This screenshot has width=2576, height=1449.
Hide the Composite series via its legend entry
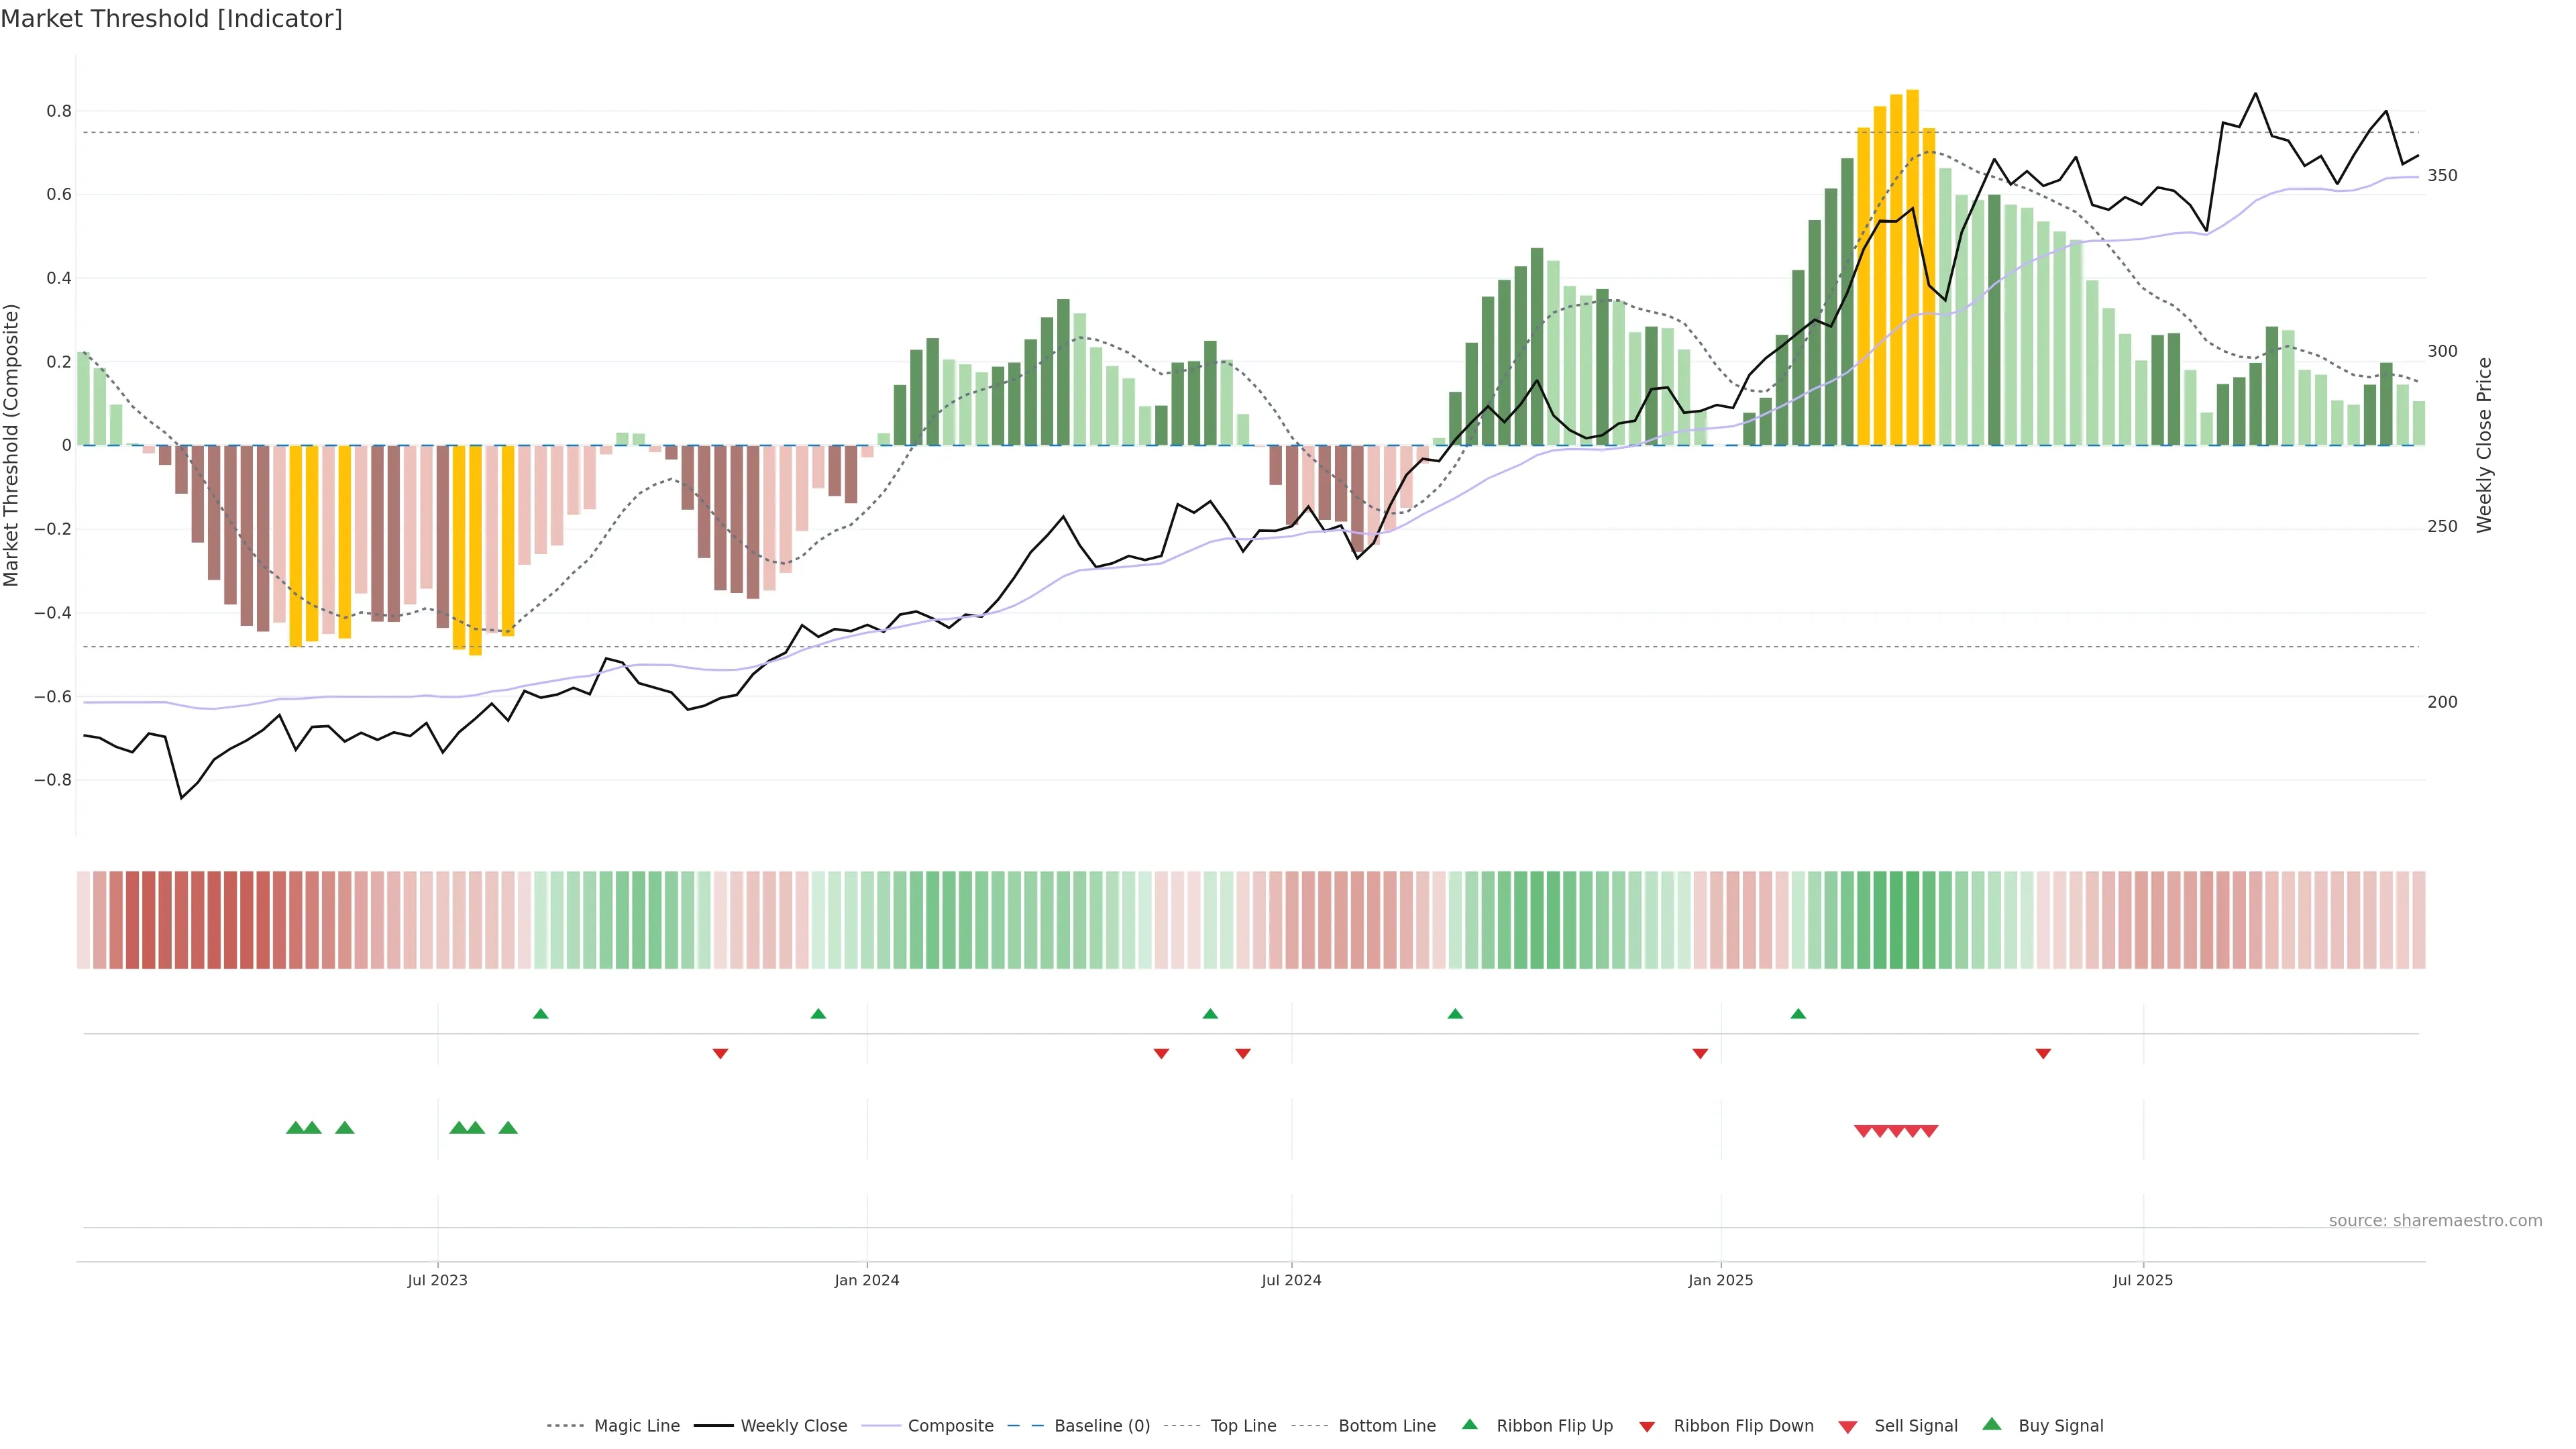pyautogui.click(x=950, y=1426)
